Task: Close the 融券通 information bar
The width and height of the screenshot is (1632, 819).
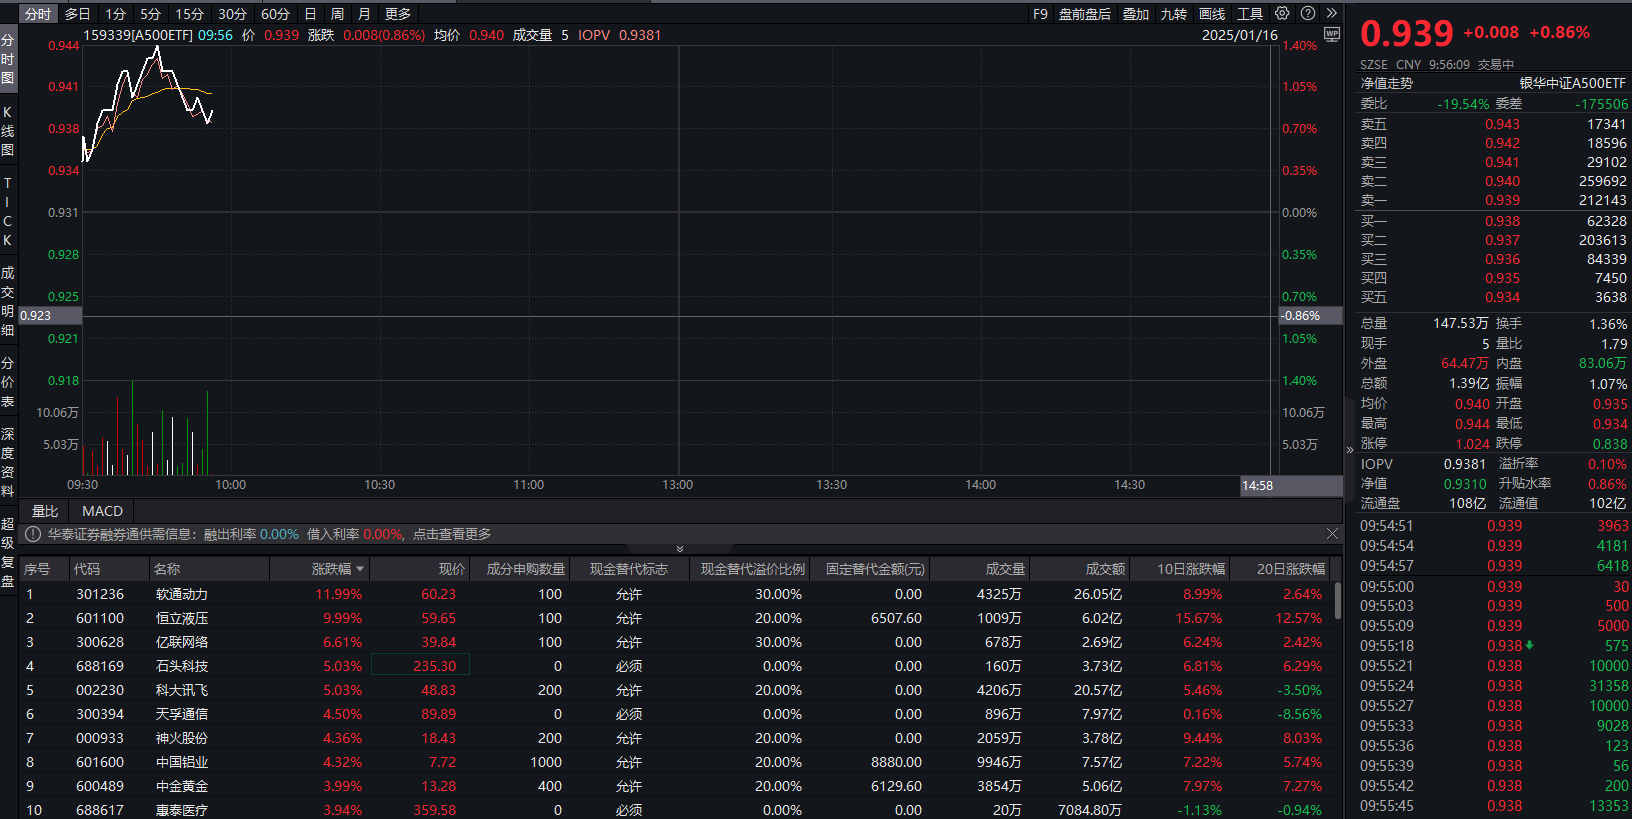Action: pyautogui.click(x=1332, y=534)
